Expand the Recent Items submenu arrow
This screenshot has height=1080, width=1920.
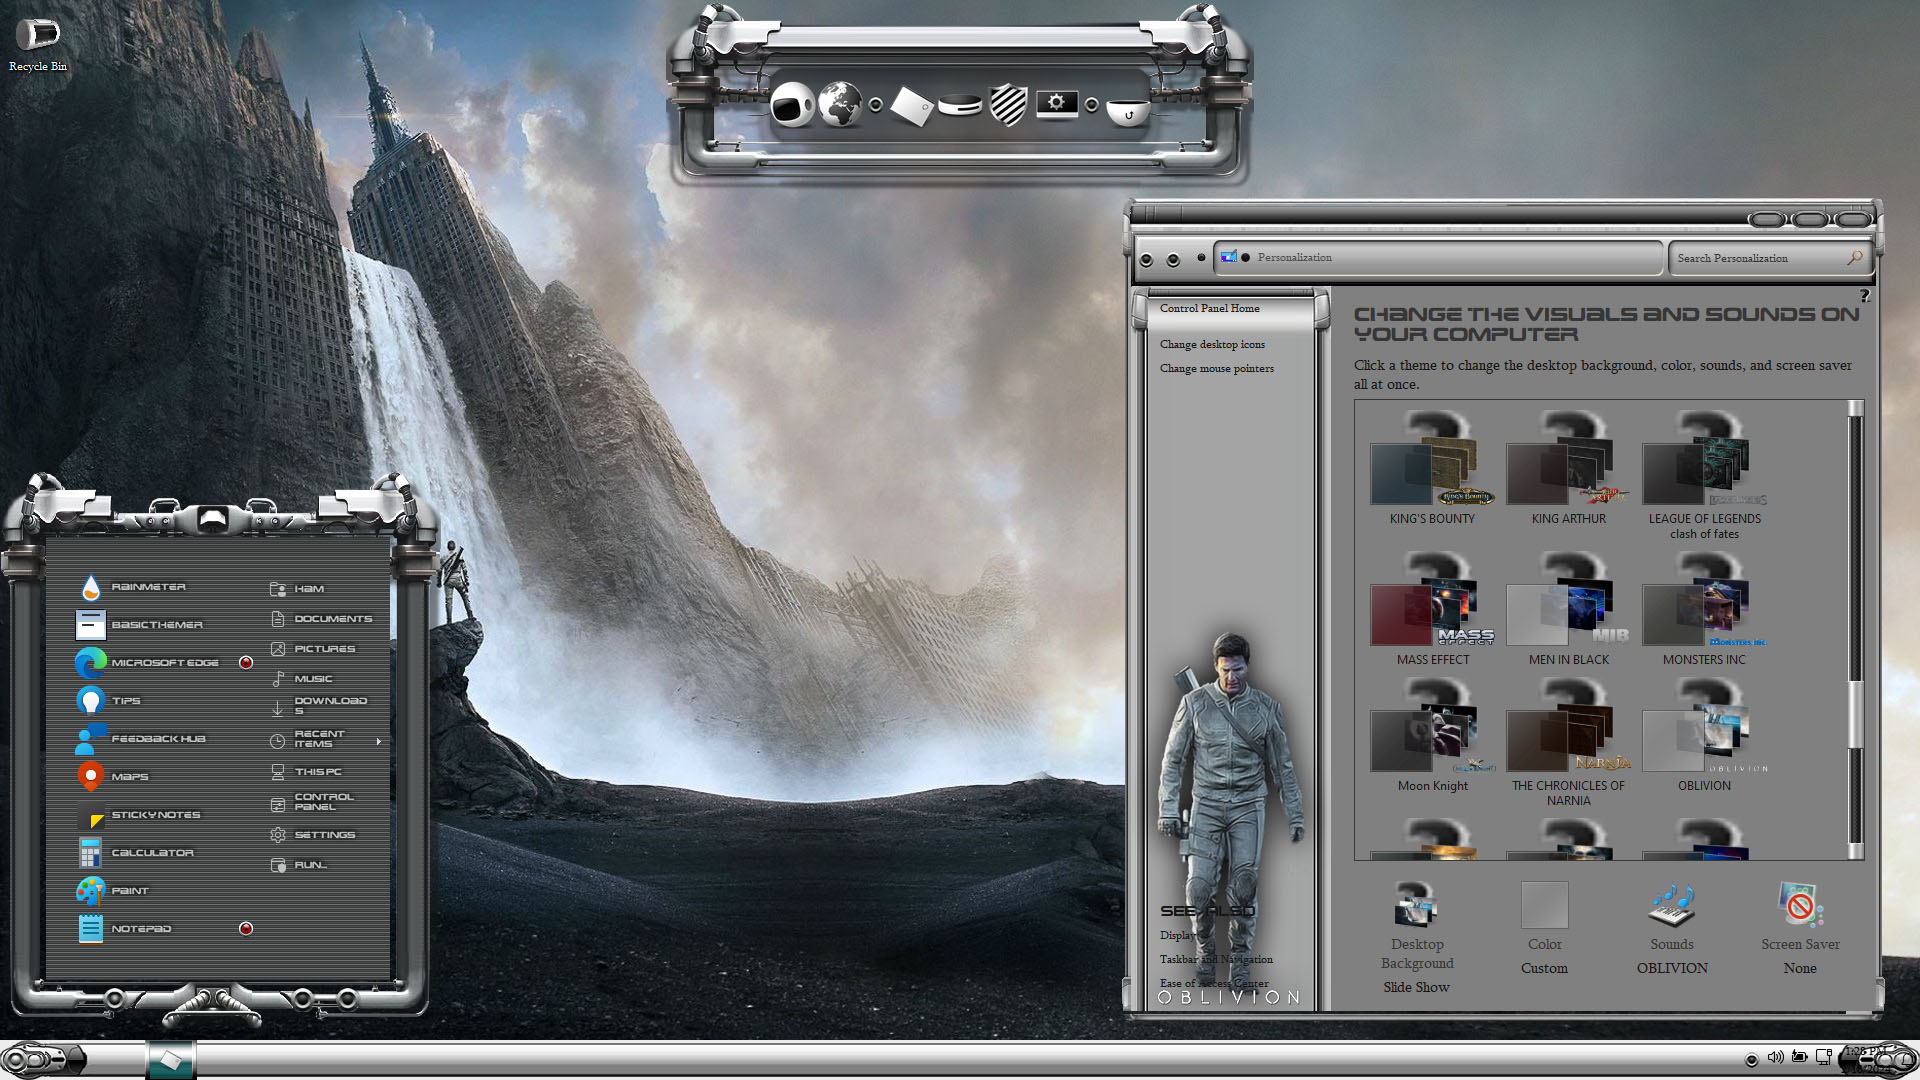[x=378, y=741]
